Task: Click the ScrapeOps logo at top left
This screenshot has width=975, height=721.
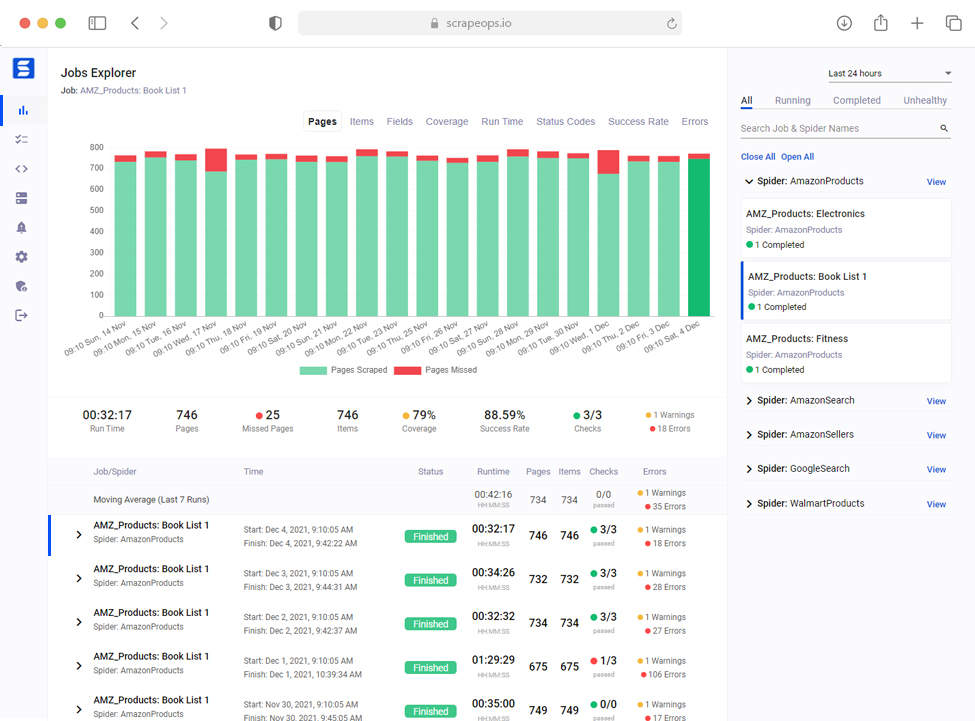Action: coord(23,68)
